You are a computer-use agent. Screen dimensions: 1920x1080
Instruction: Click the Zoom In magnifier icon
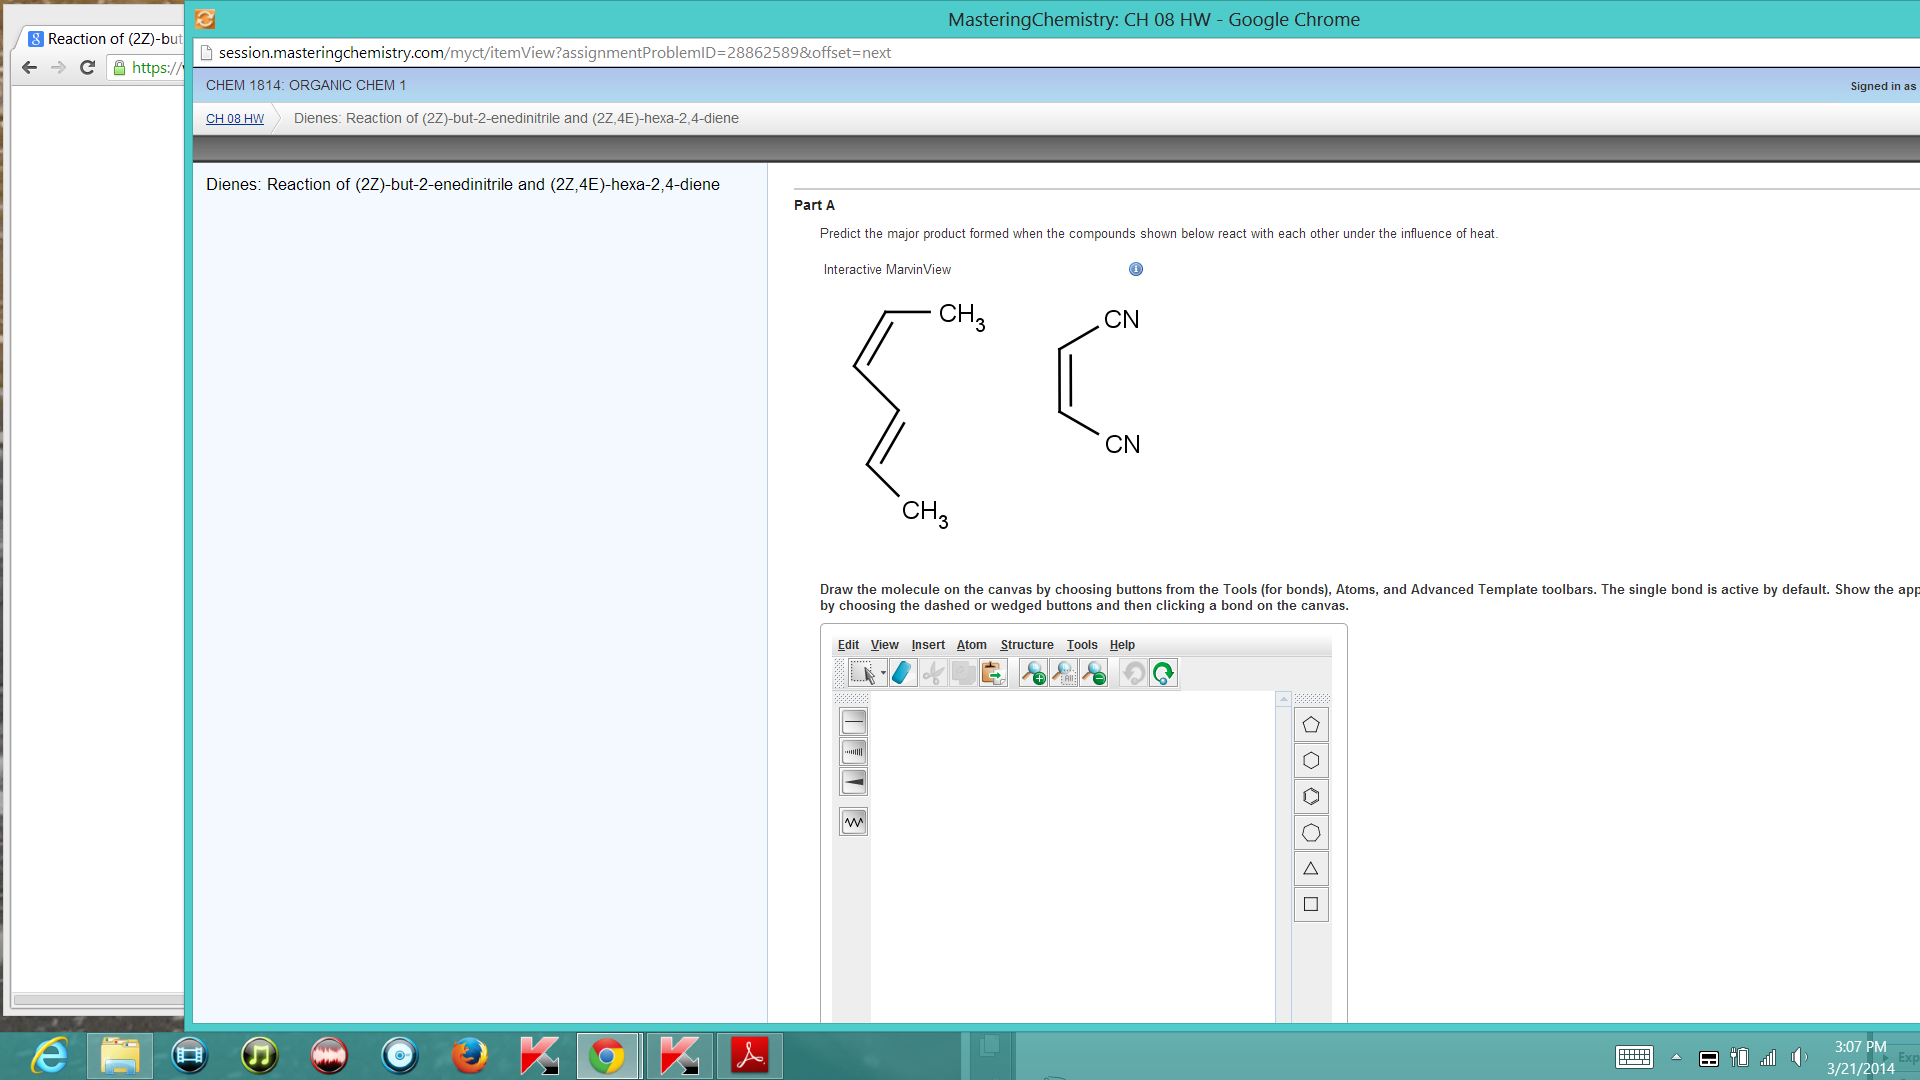tap(1032, 673)
